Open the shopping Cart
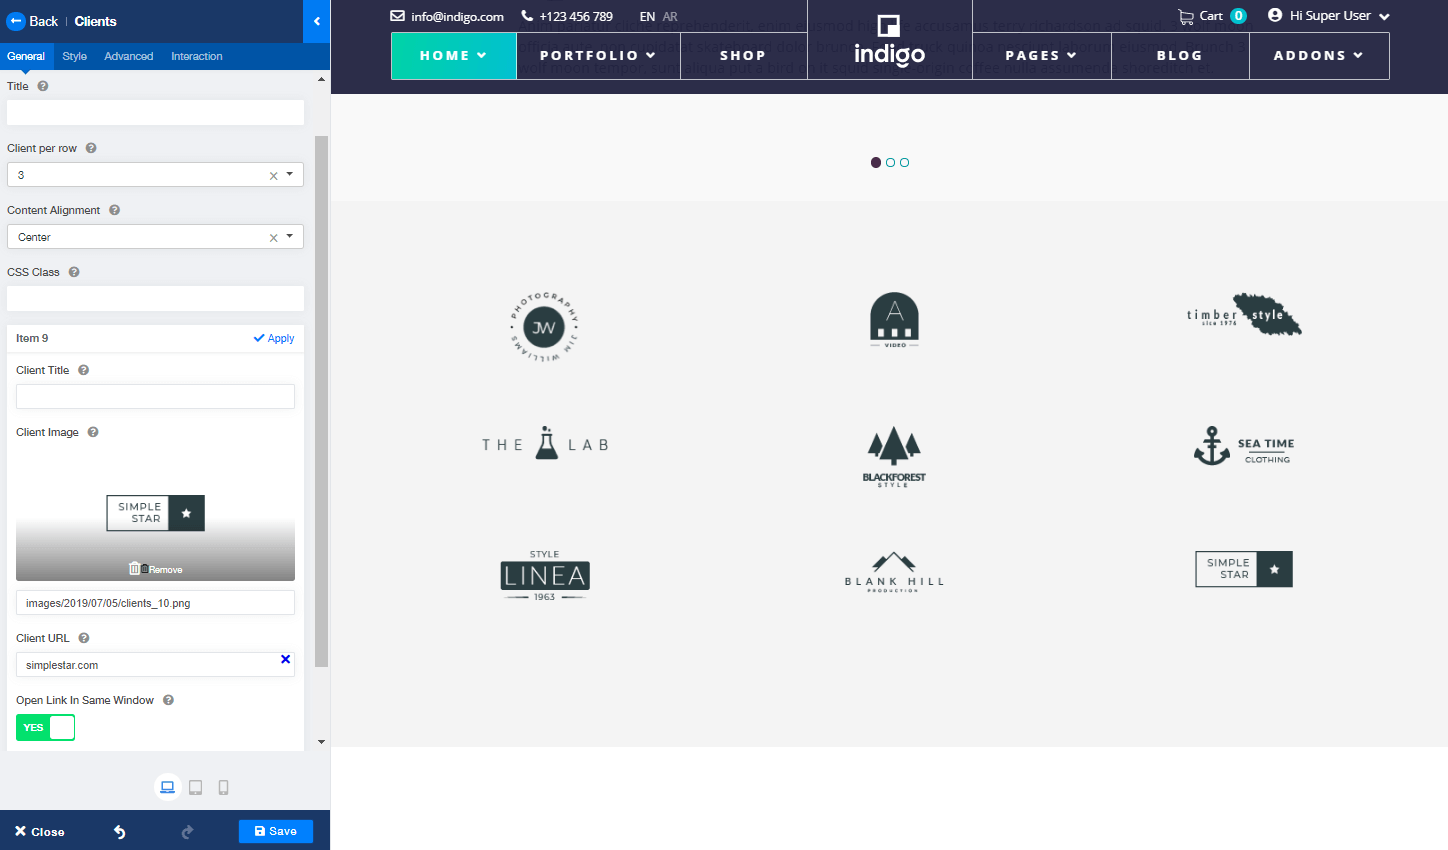Image resolution: width=1448 pixels, height=850 pixels. pyautogui.click(x=1212, y=16)
